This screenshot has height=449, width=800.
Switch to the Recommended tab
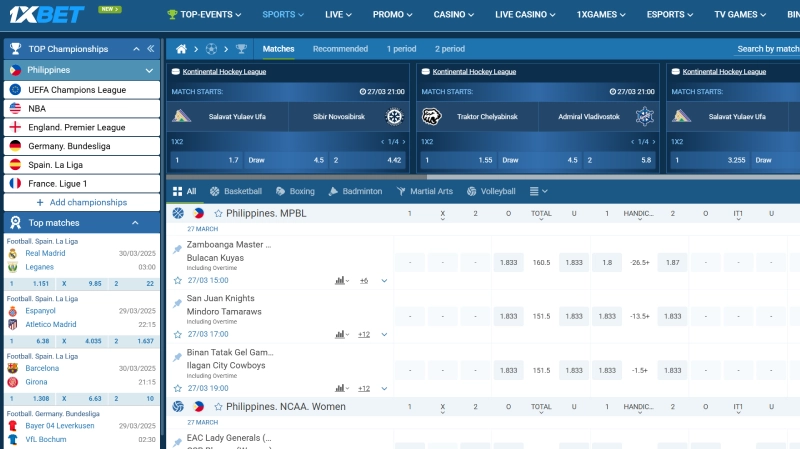(340, 49)
